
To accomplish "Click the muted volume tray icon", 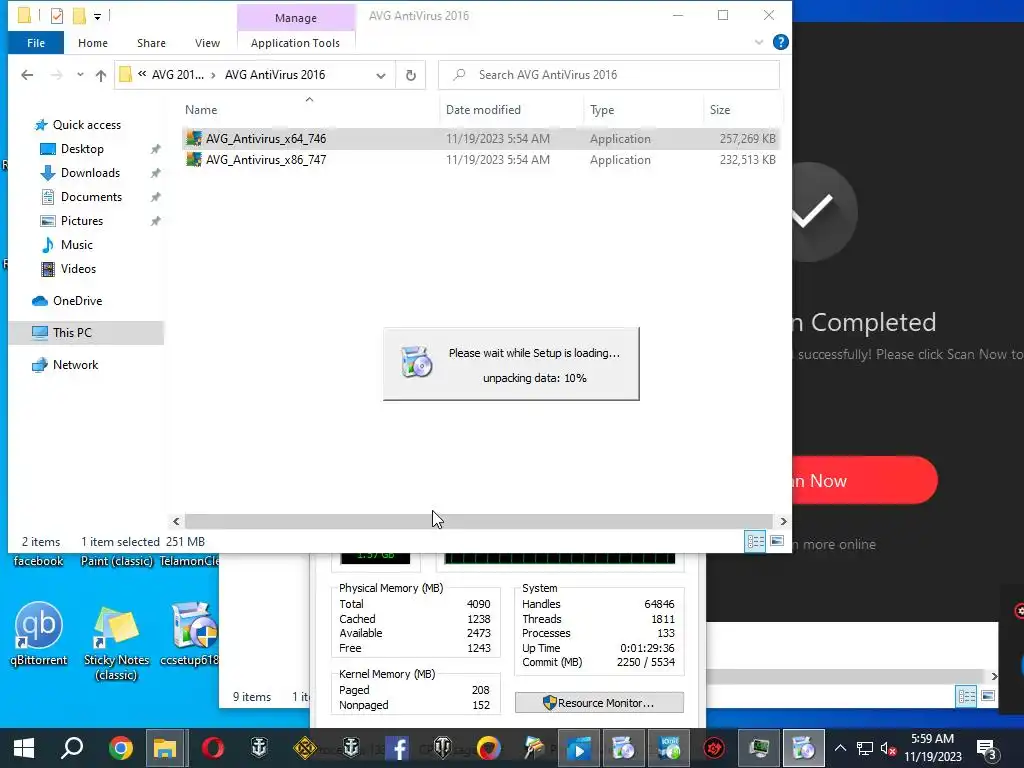I will coord(887,748).
